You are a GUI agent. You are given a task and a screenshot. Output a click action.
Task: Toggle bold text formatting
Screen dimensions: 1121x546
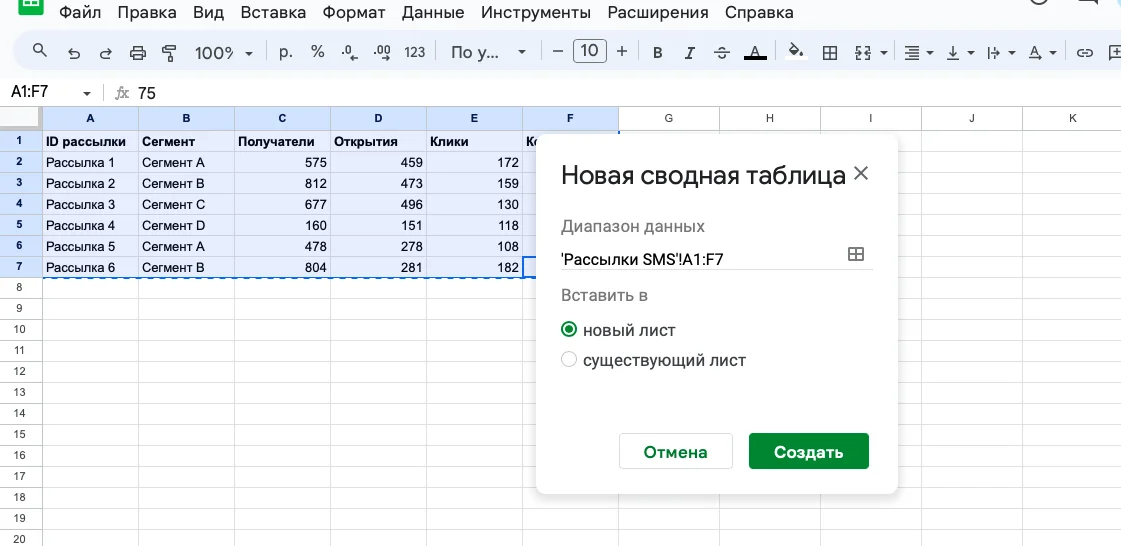pos(657,52)
